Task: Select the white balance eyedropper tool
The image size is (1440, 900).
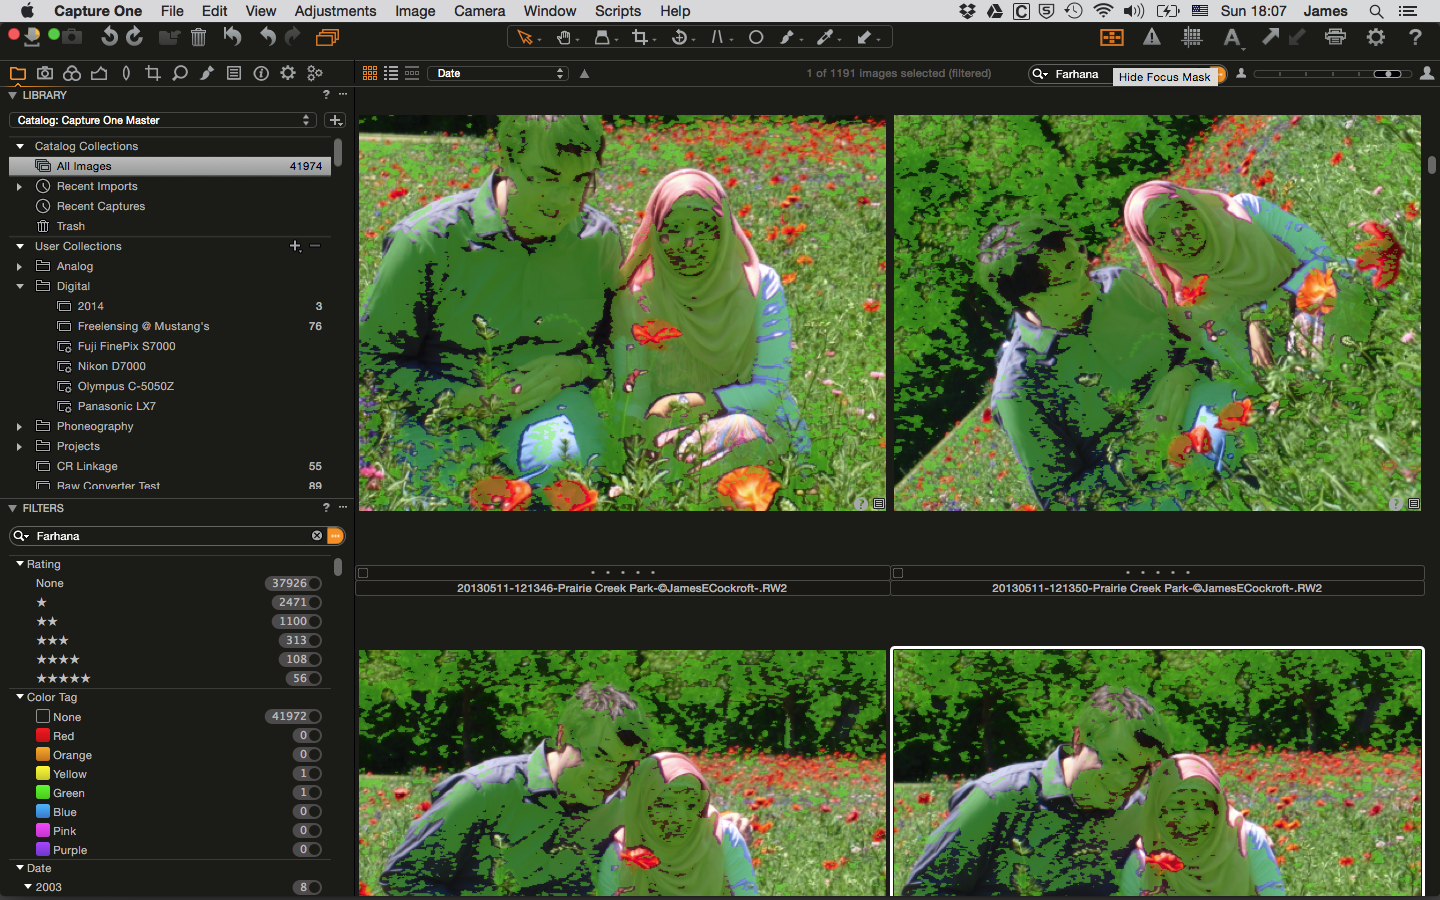Action: [x=826, y=37]
